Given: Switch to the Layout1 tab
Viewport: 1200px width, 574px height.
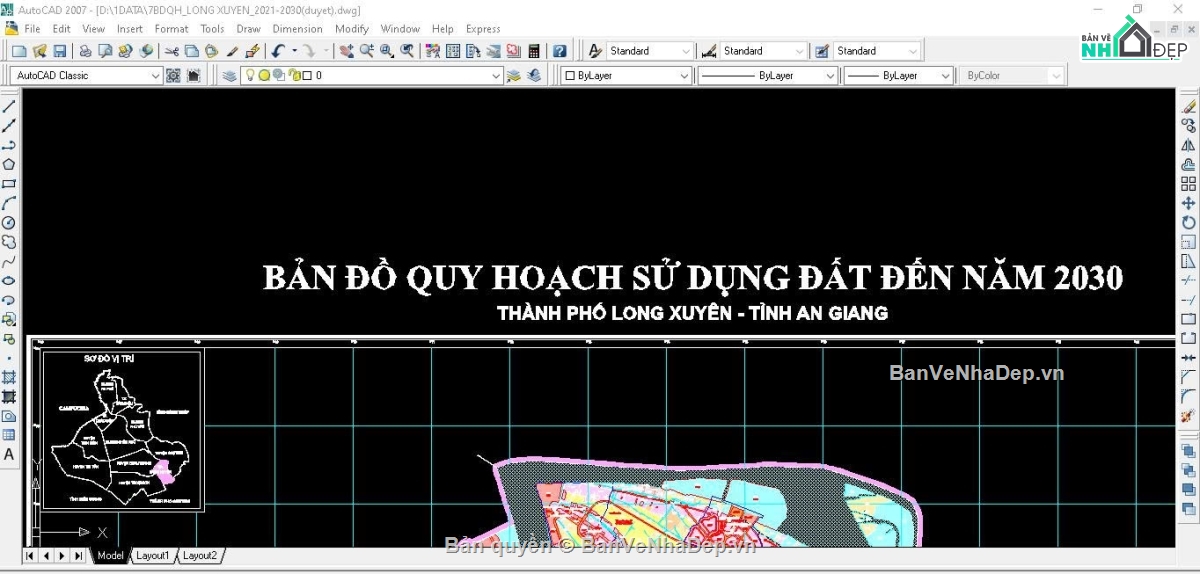Looking at the screenshot, I should 153,555.
